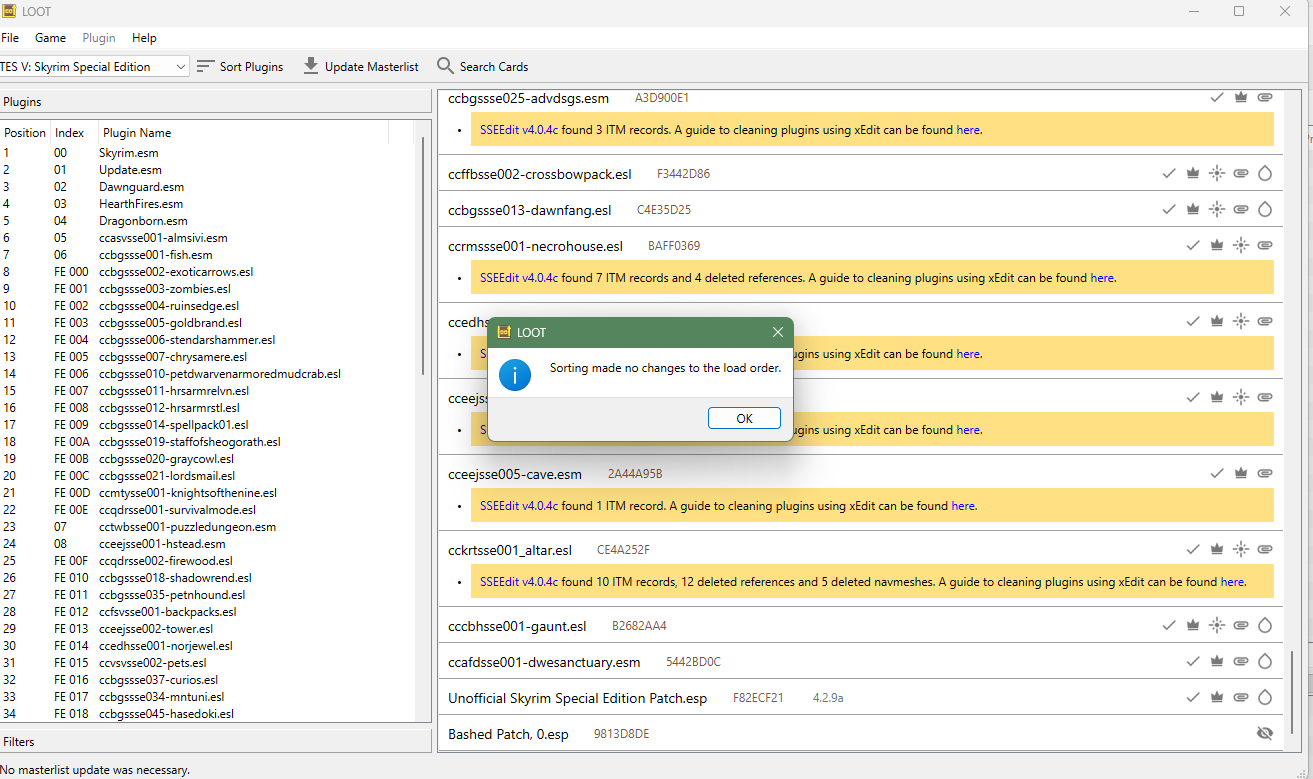Viewport: 1313px width, 779px height.
Task: Click OK in the LOOT dialog
Action: pos(744,418)
